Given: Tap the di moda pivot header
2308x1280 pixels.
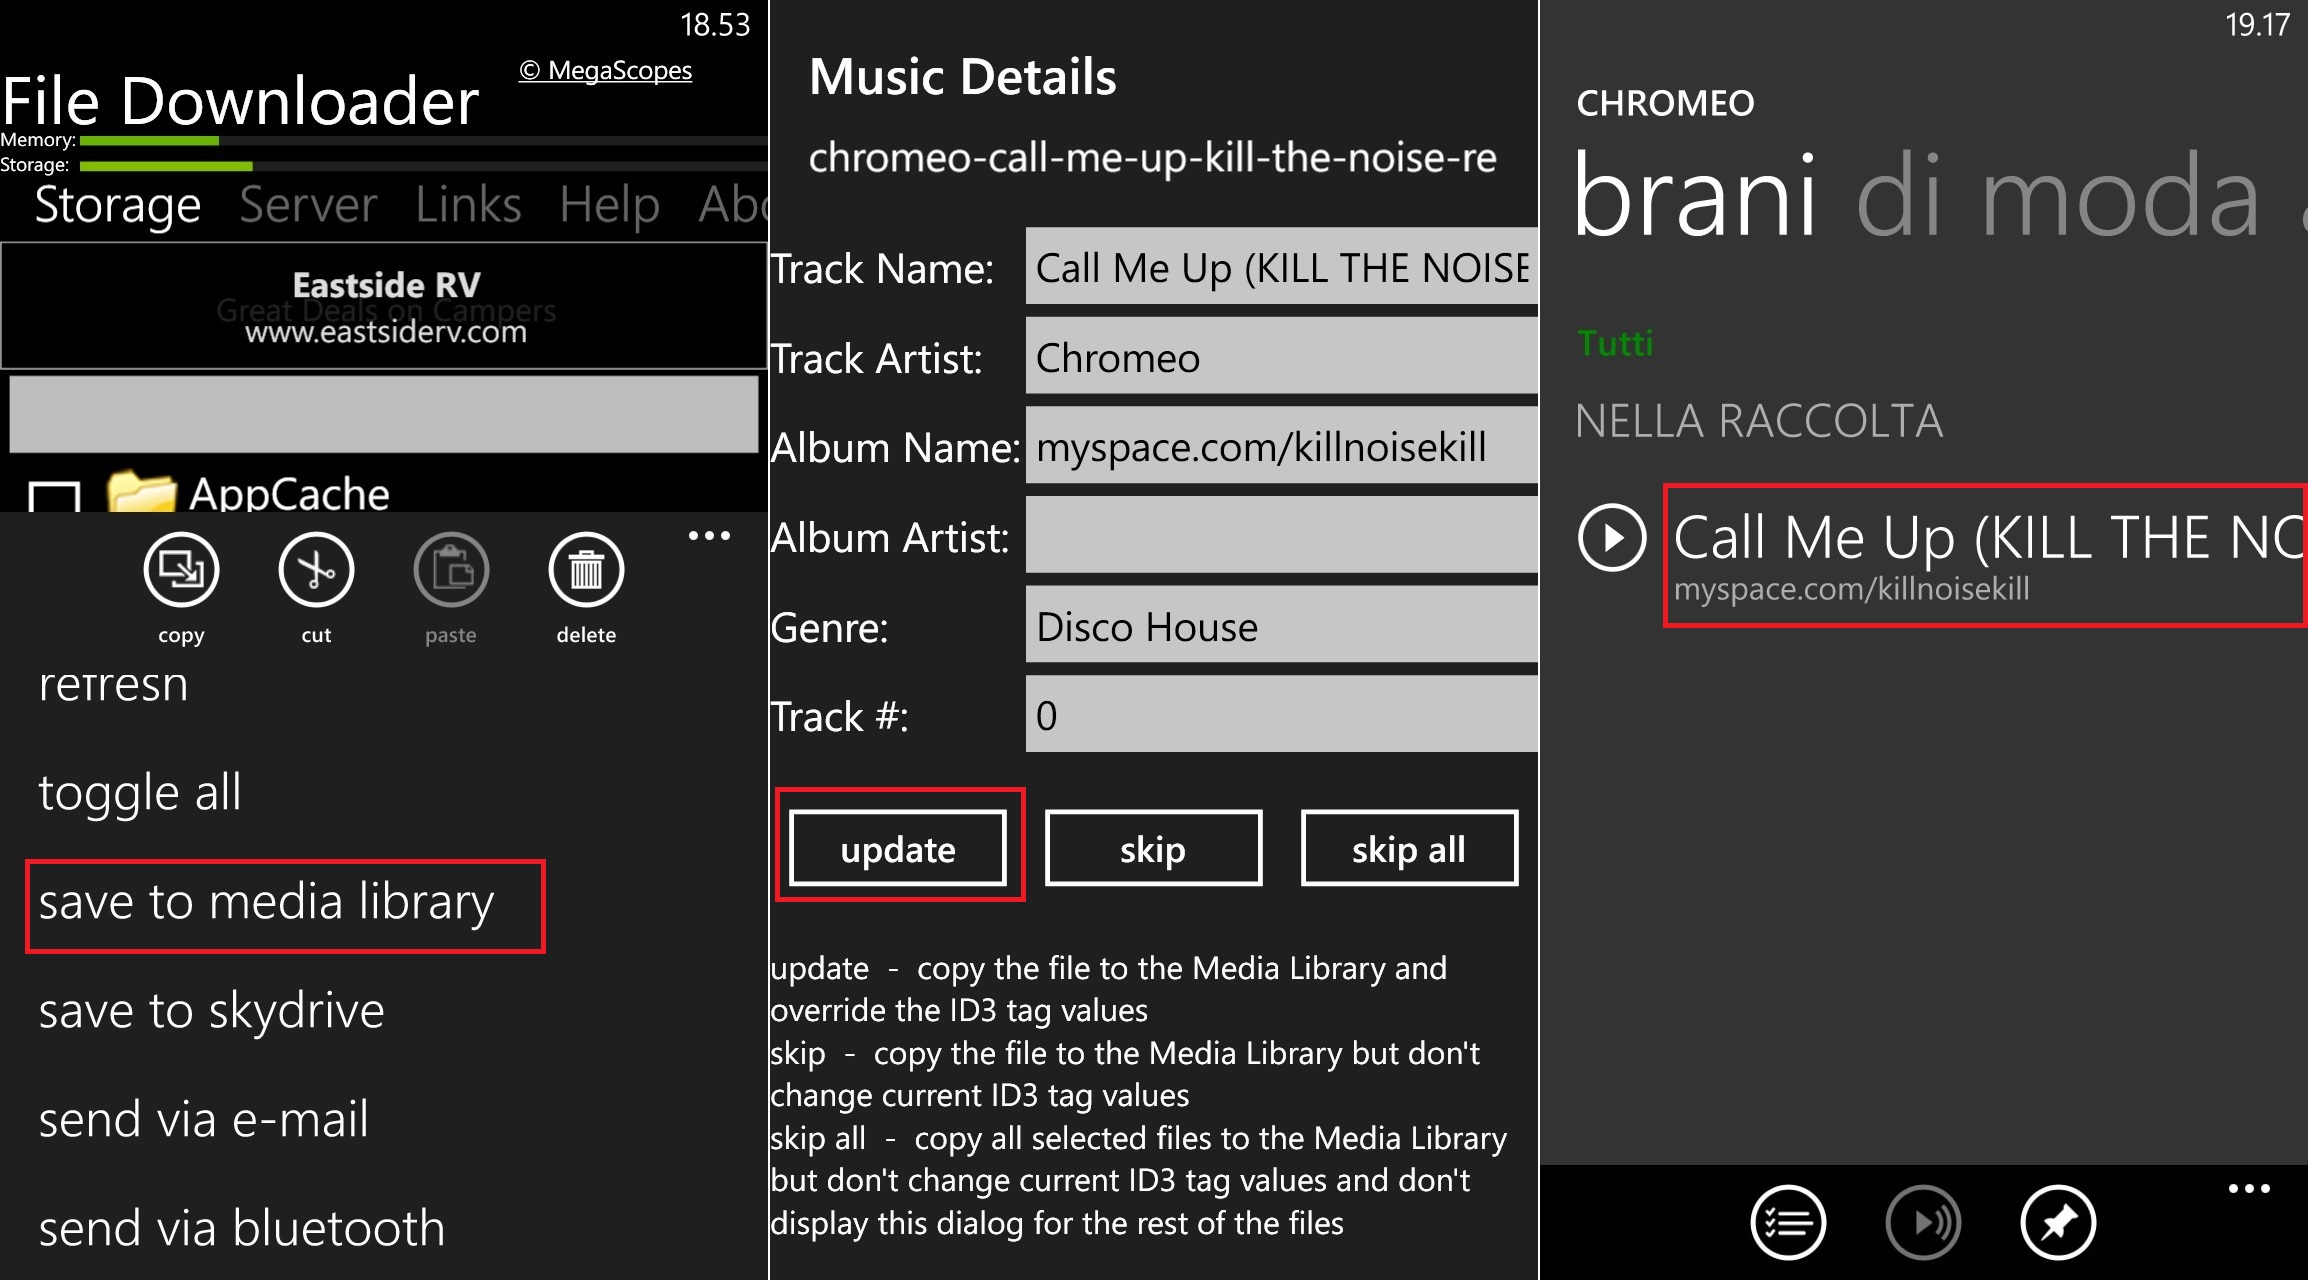Looking at the screenshot, I should click(x=2058, y=196).
